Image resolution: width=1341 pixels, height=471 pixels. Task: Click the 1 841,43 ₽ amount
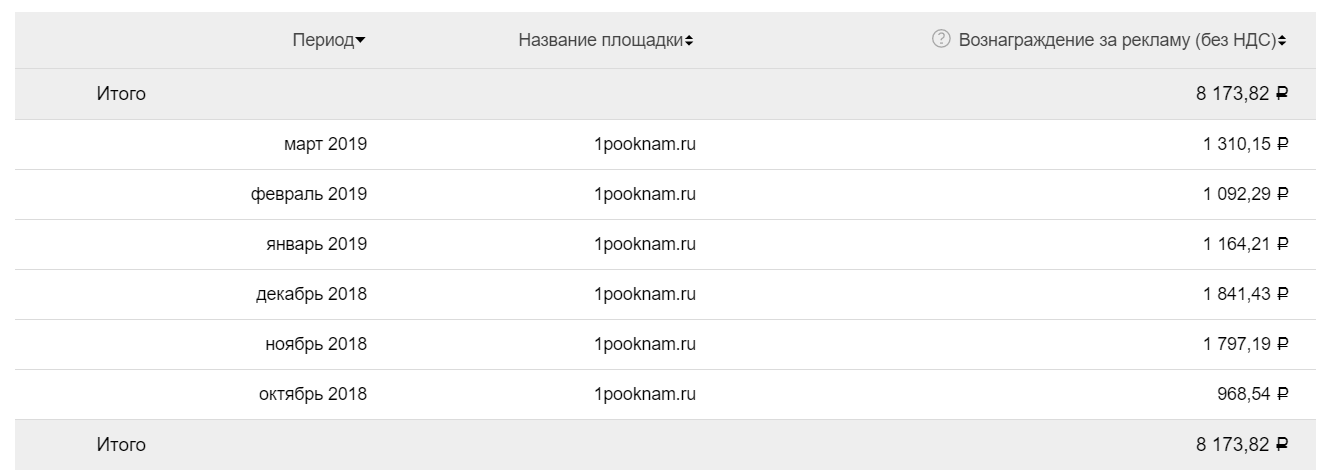pos(1245,294)
